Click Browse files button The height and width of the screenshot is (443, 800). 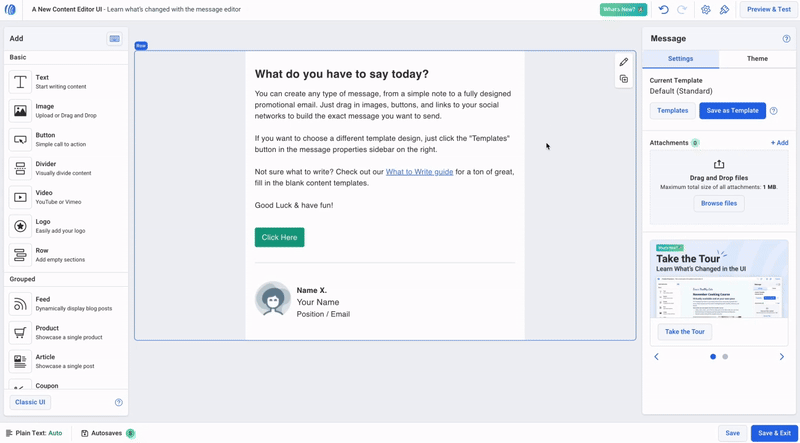pyautogui.click(x=718, y=203)
